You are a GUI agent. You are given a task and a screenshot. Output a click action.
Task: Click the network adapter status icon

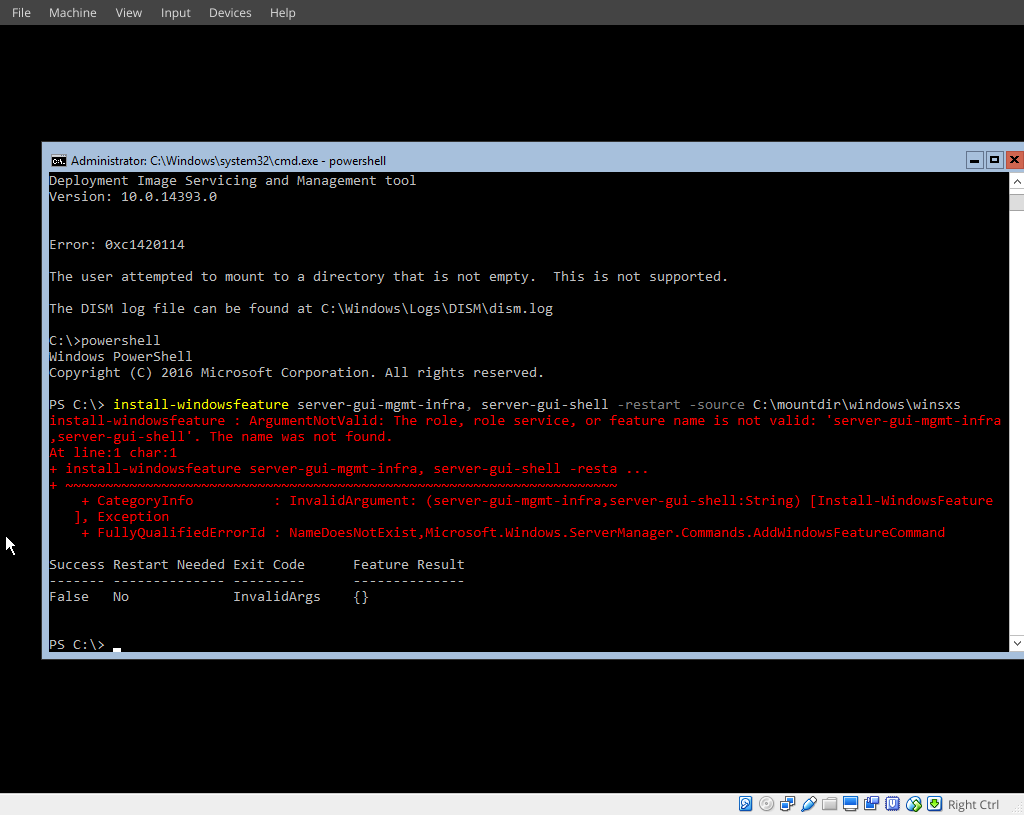914,803
